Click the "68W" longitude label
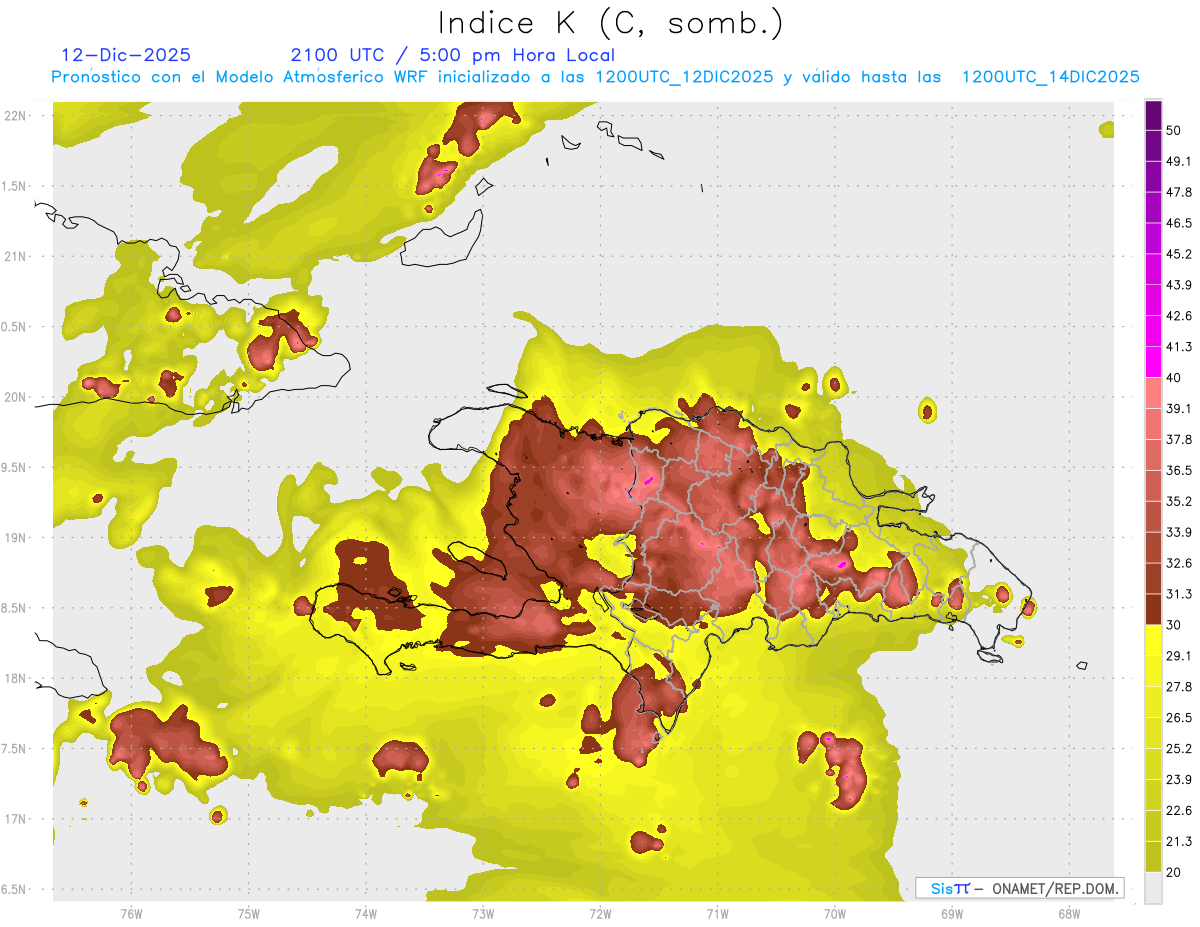Screen dimensions: 1200x927 point(1069,914)
